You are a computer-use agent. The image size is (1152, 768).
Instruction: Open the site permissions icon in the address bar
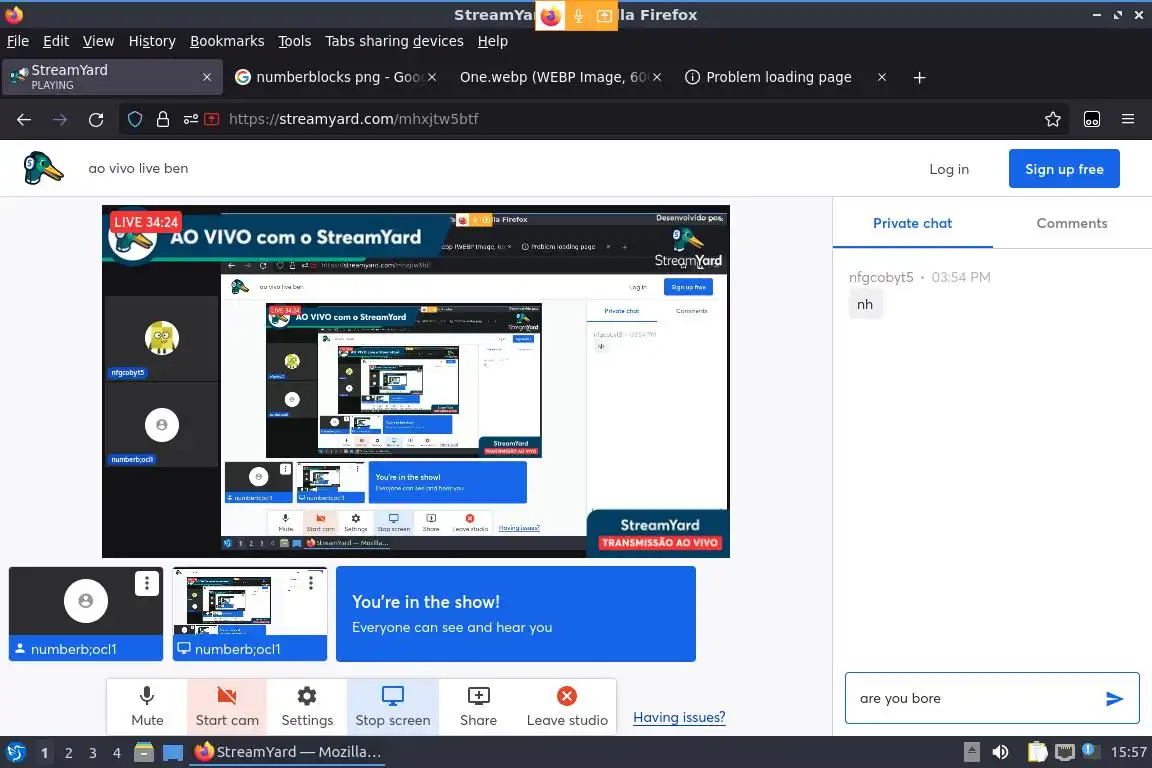pos(191,119)
